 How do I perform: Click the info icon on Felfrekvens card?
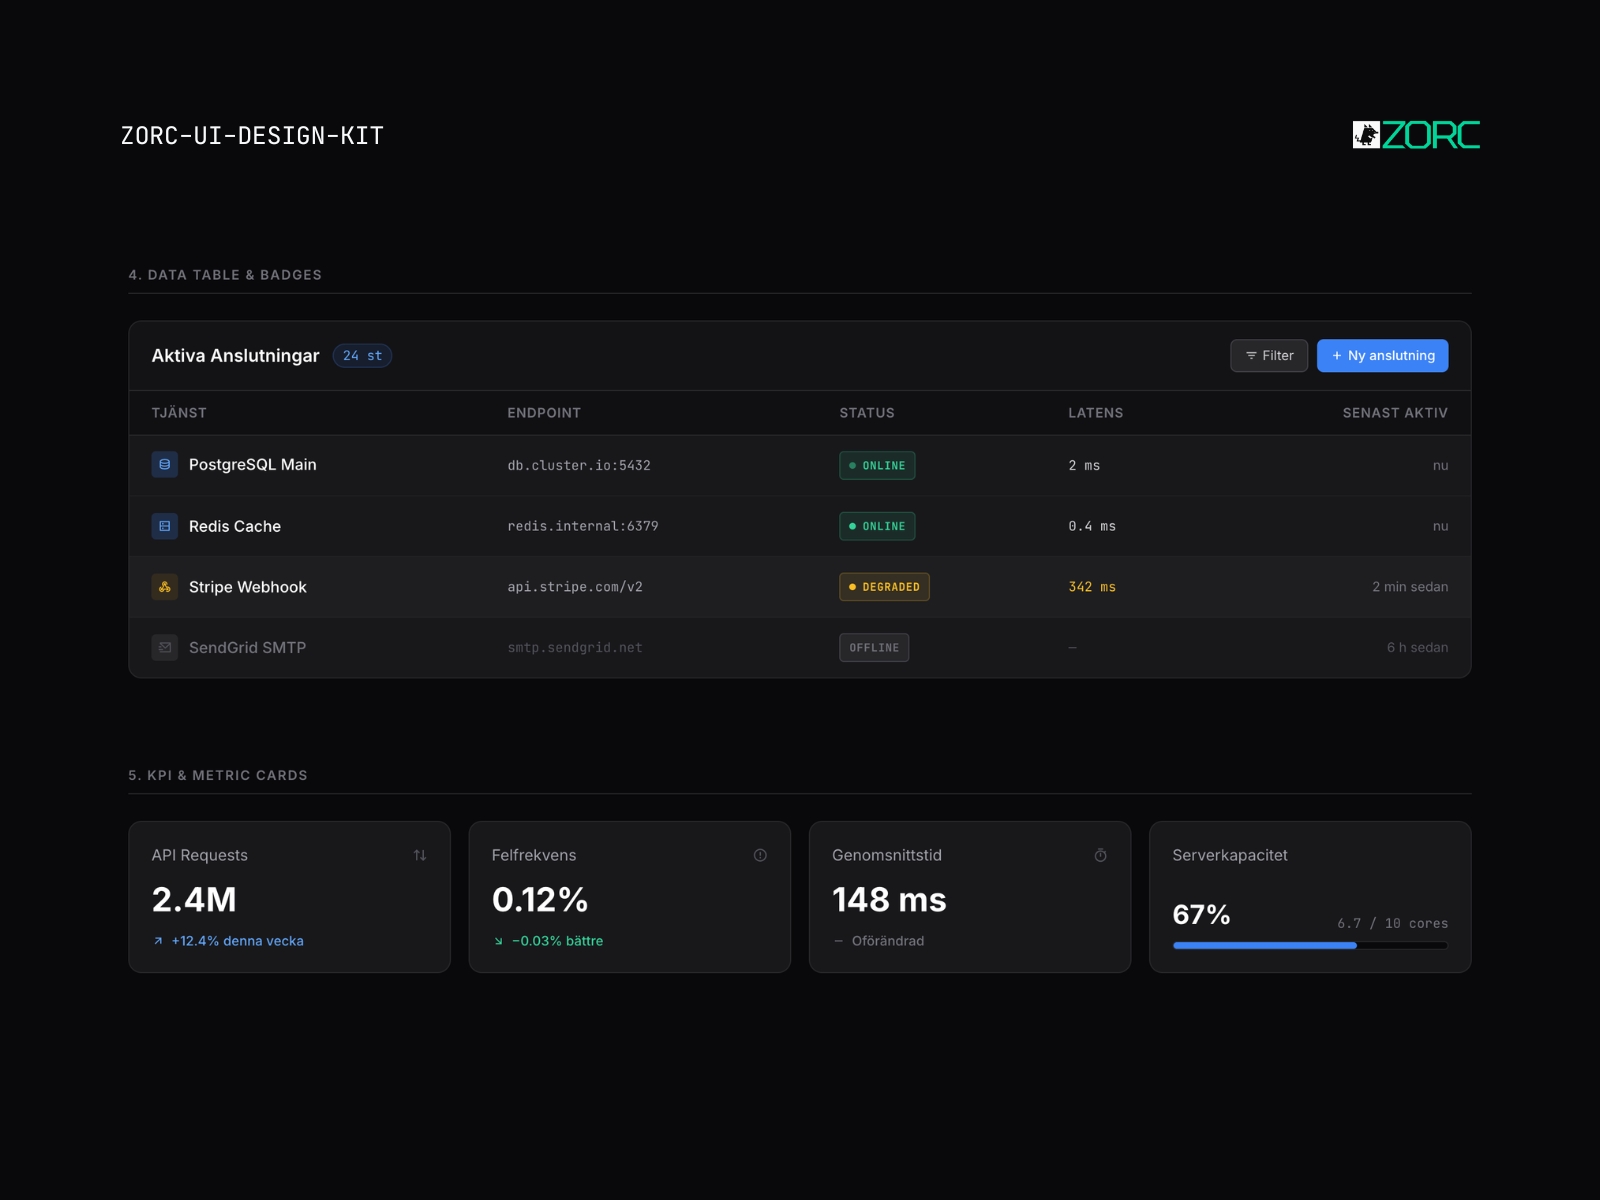760,855
